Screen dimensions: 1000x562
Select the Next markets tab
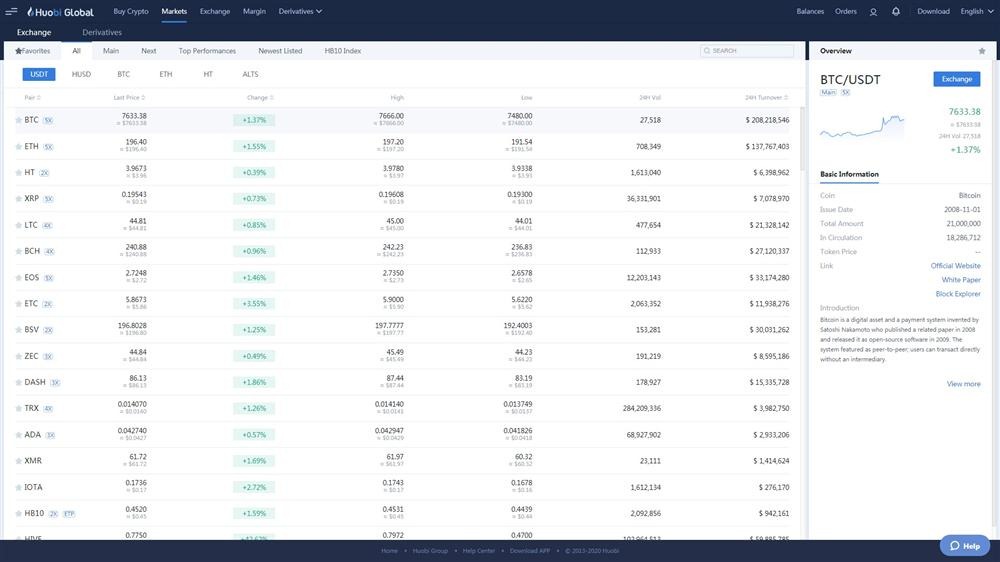pos(149,51)
